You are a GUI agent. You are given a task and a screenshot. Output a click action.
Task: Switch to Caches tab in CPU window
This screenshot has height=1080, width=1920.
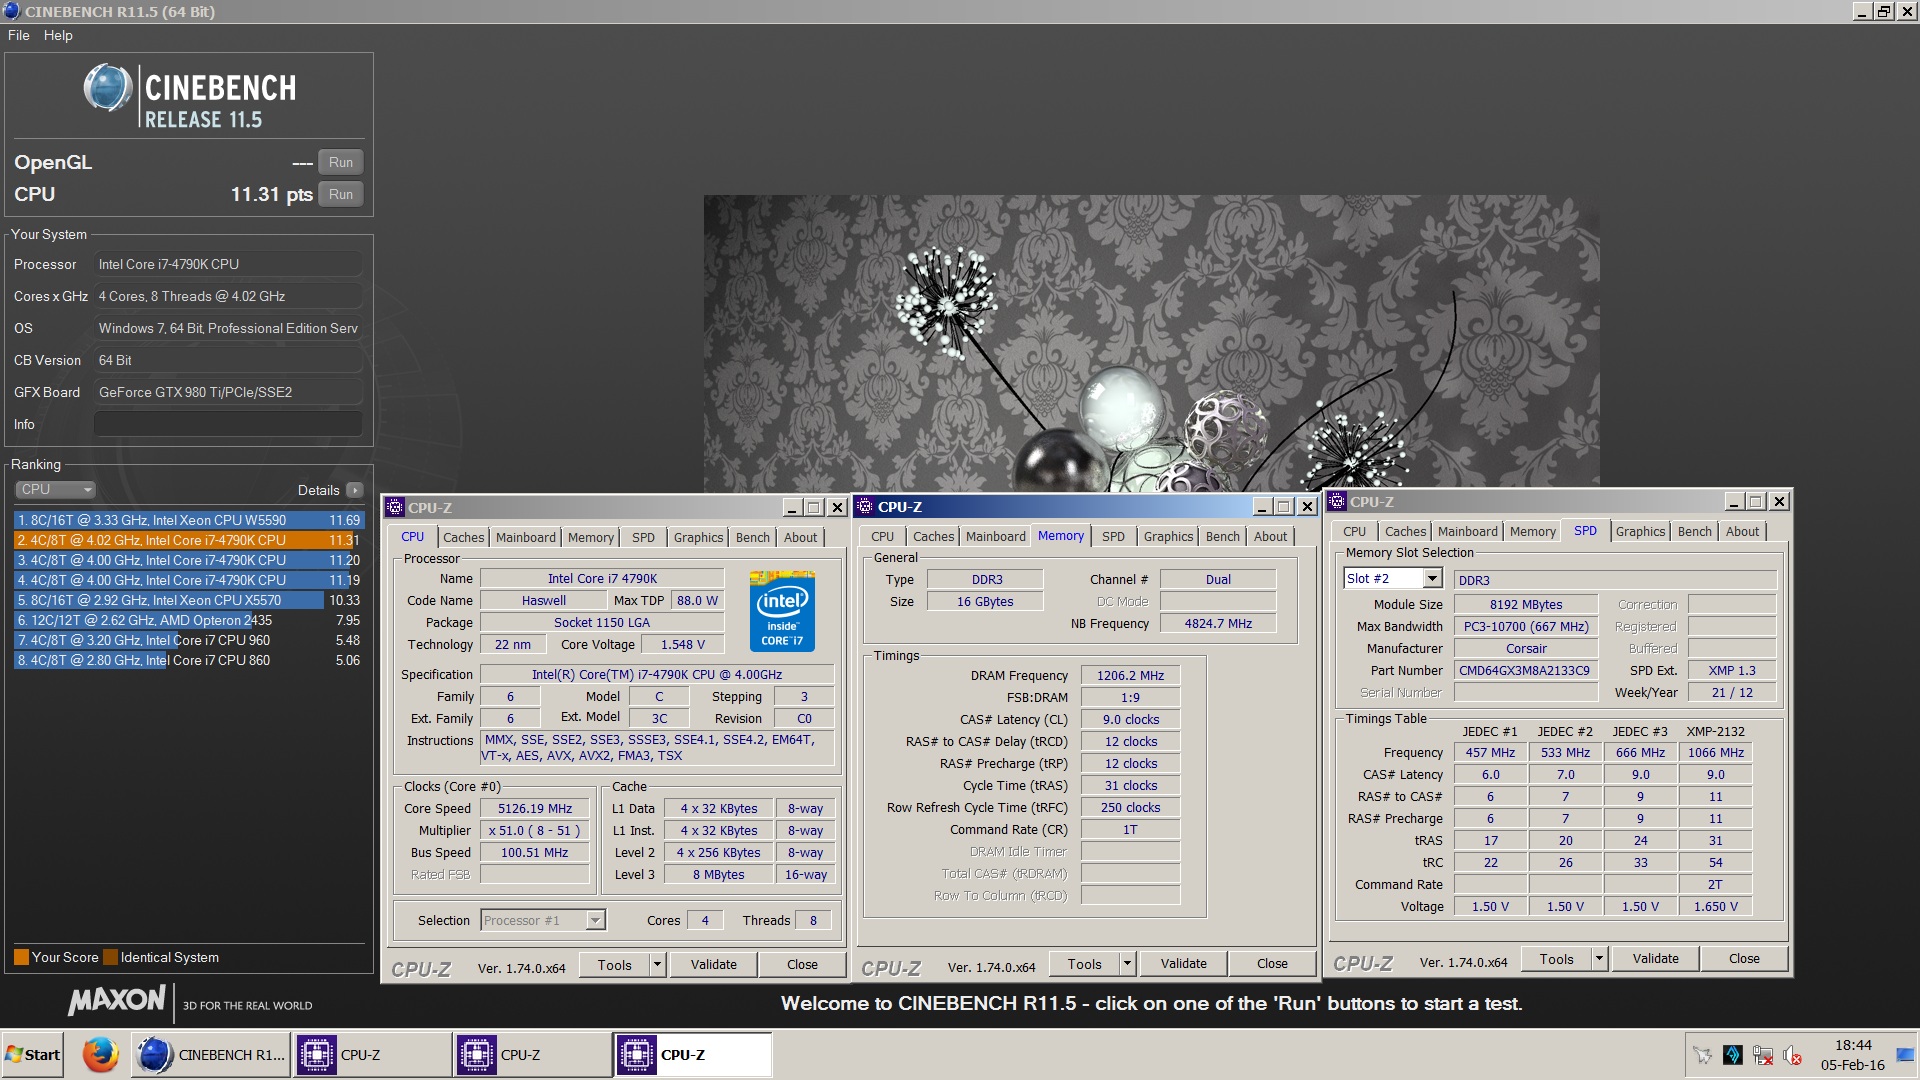click(464, 537)
